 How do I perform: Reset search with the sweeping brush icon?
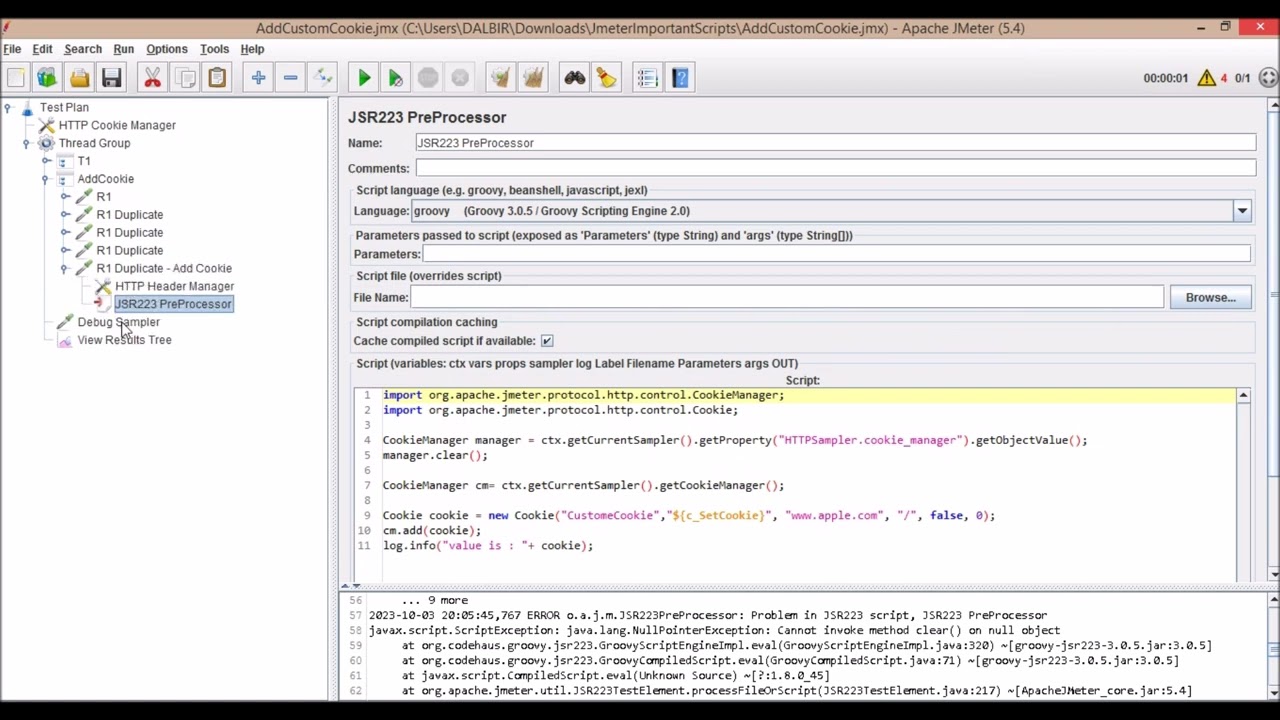point(606,78)
